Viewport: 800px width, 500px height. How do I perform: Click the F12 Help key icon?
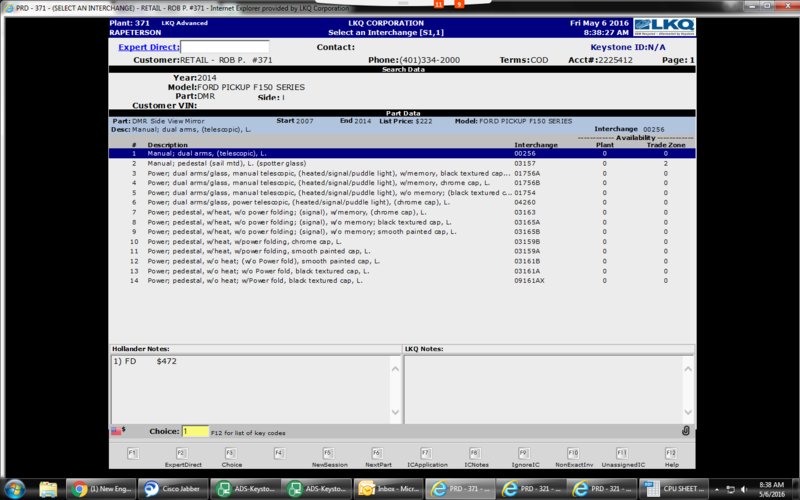coord(671,453)
